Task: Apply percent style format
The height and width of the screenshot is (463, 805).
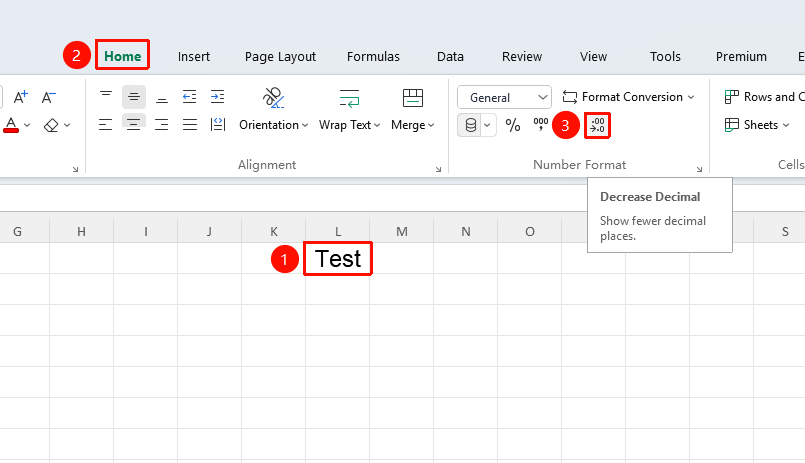Action: (x=513, y=125)
